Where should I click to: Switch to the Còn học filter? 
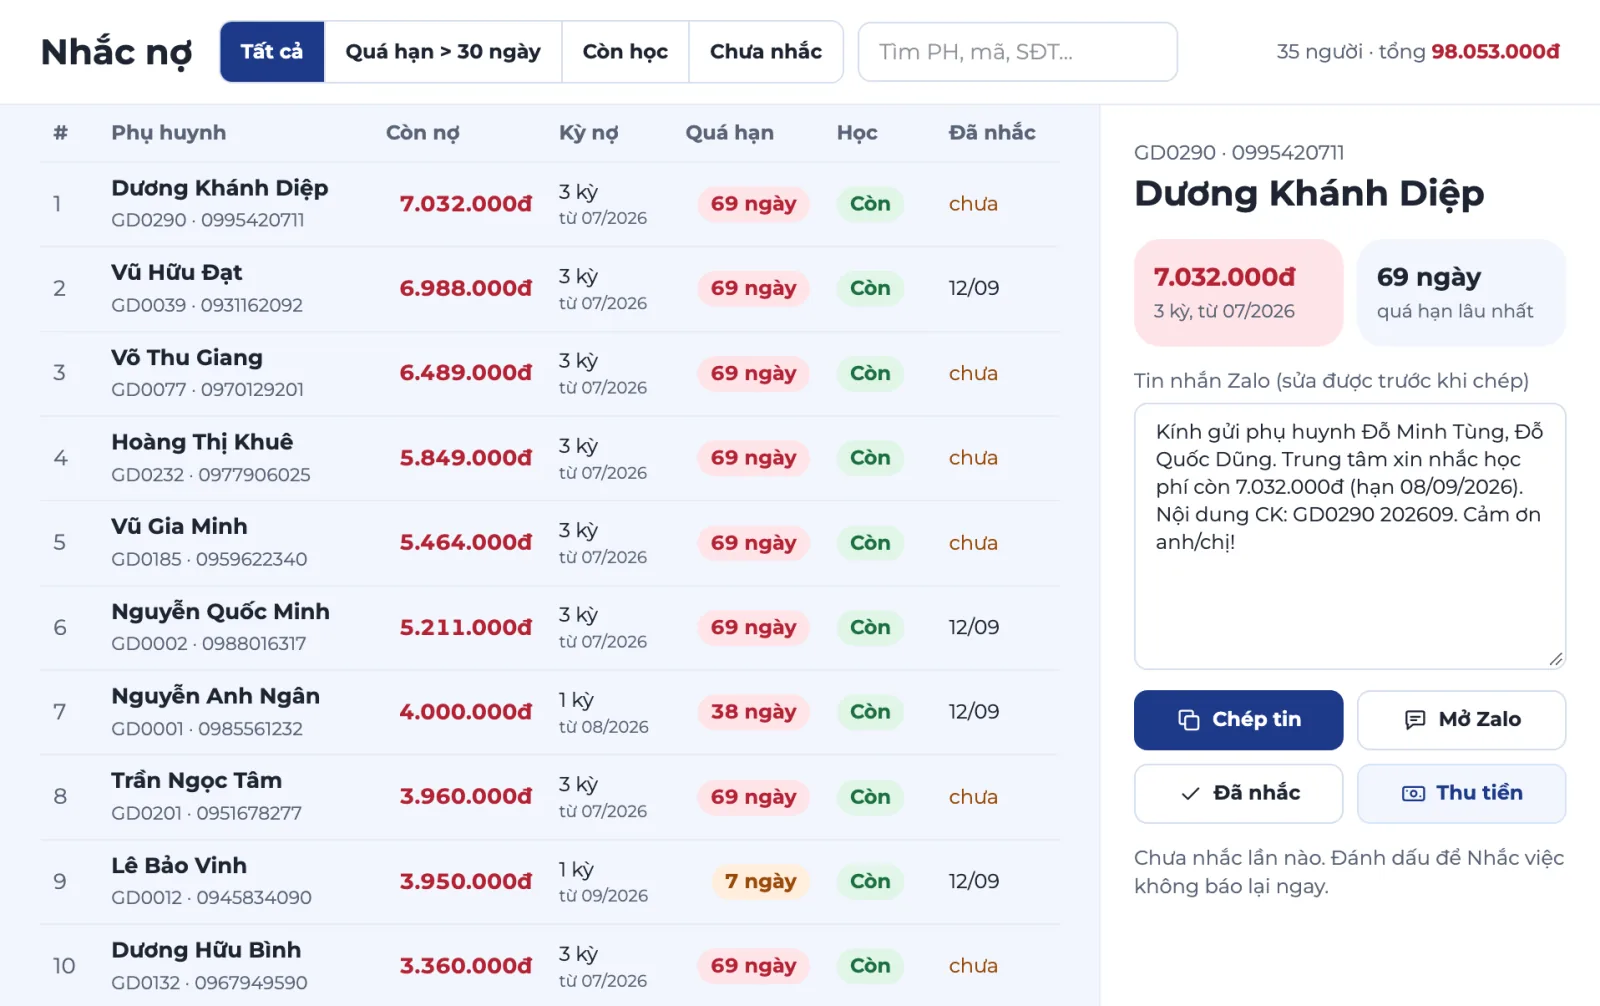coord(625,52)
